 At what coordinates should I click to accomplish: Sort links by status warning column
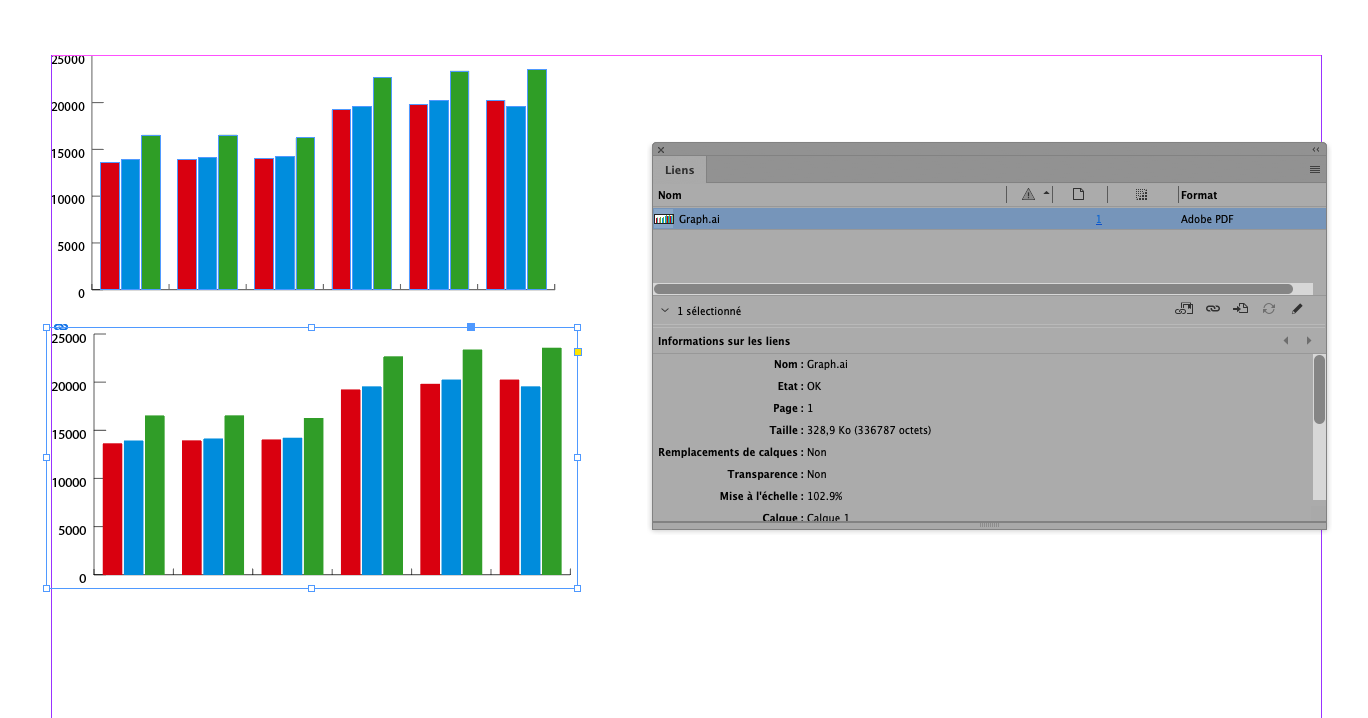[x=1028, y=195]
